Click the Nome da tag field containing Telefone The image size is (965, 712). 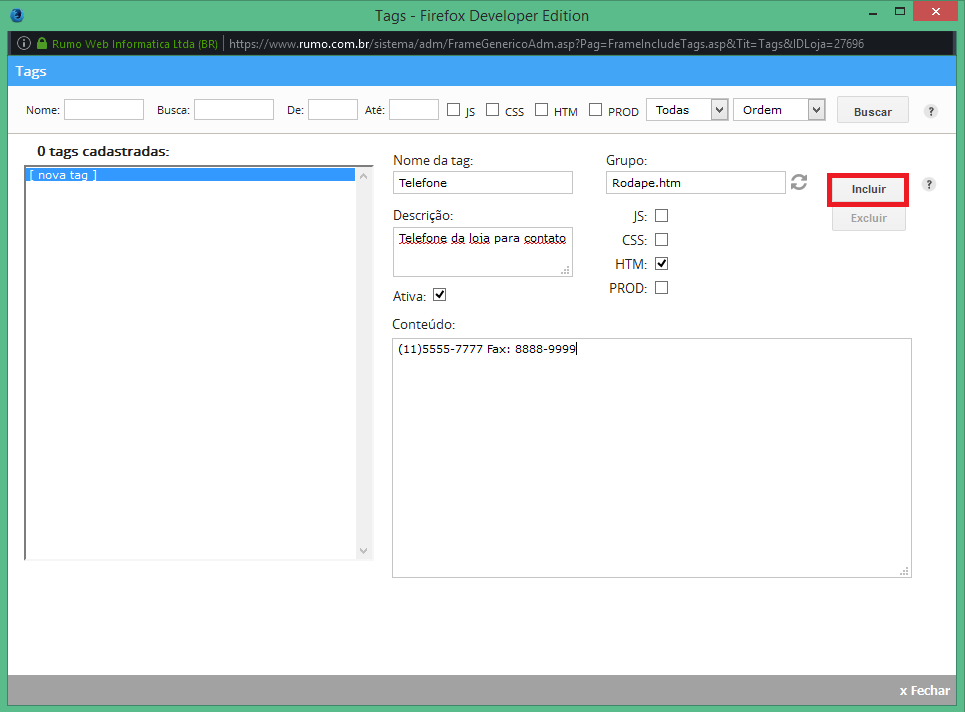[482, 183]
